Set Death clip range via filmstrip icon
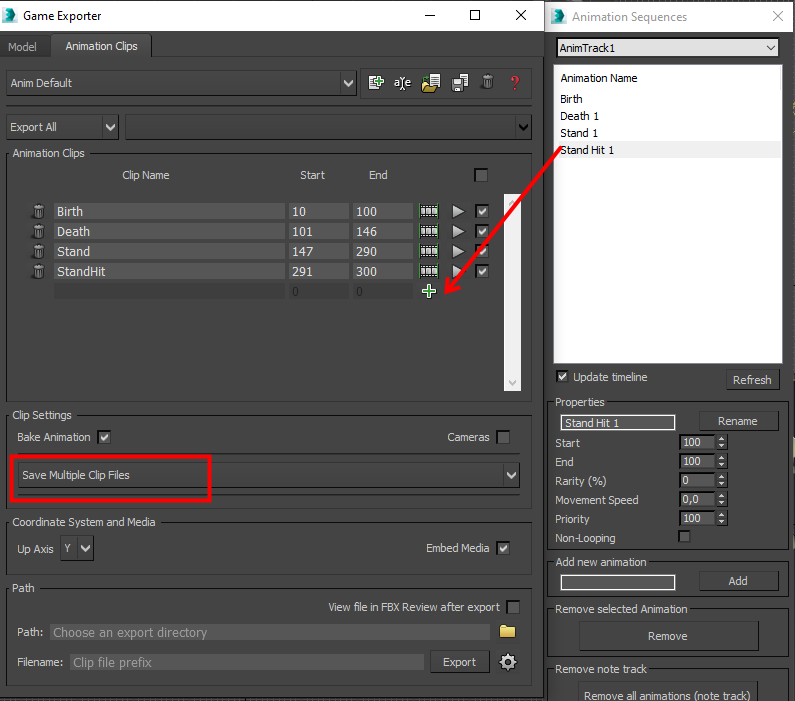 click(x=429, y=232)
